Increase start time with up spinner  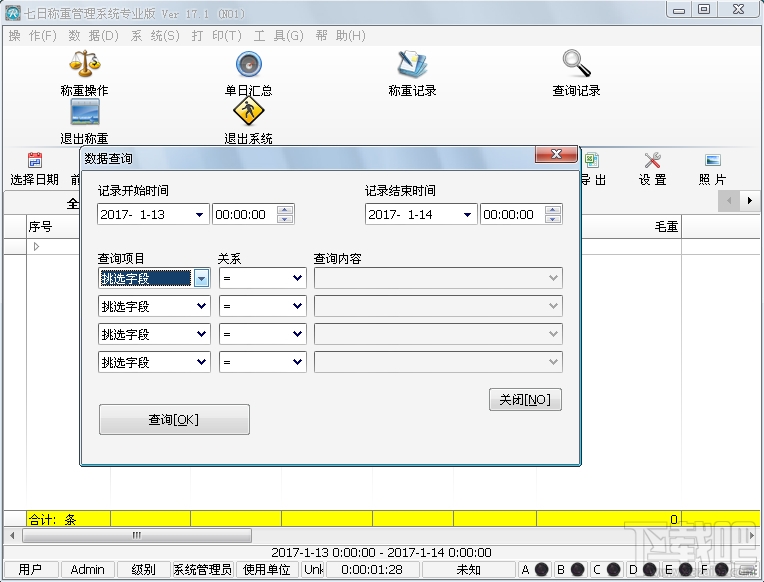tap(285, 210)
